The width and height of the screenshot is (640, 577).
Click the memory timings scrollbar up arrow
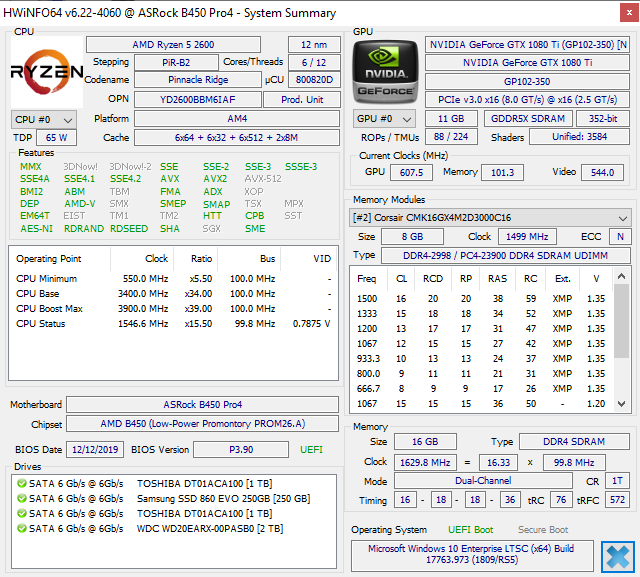(621, 276)
